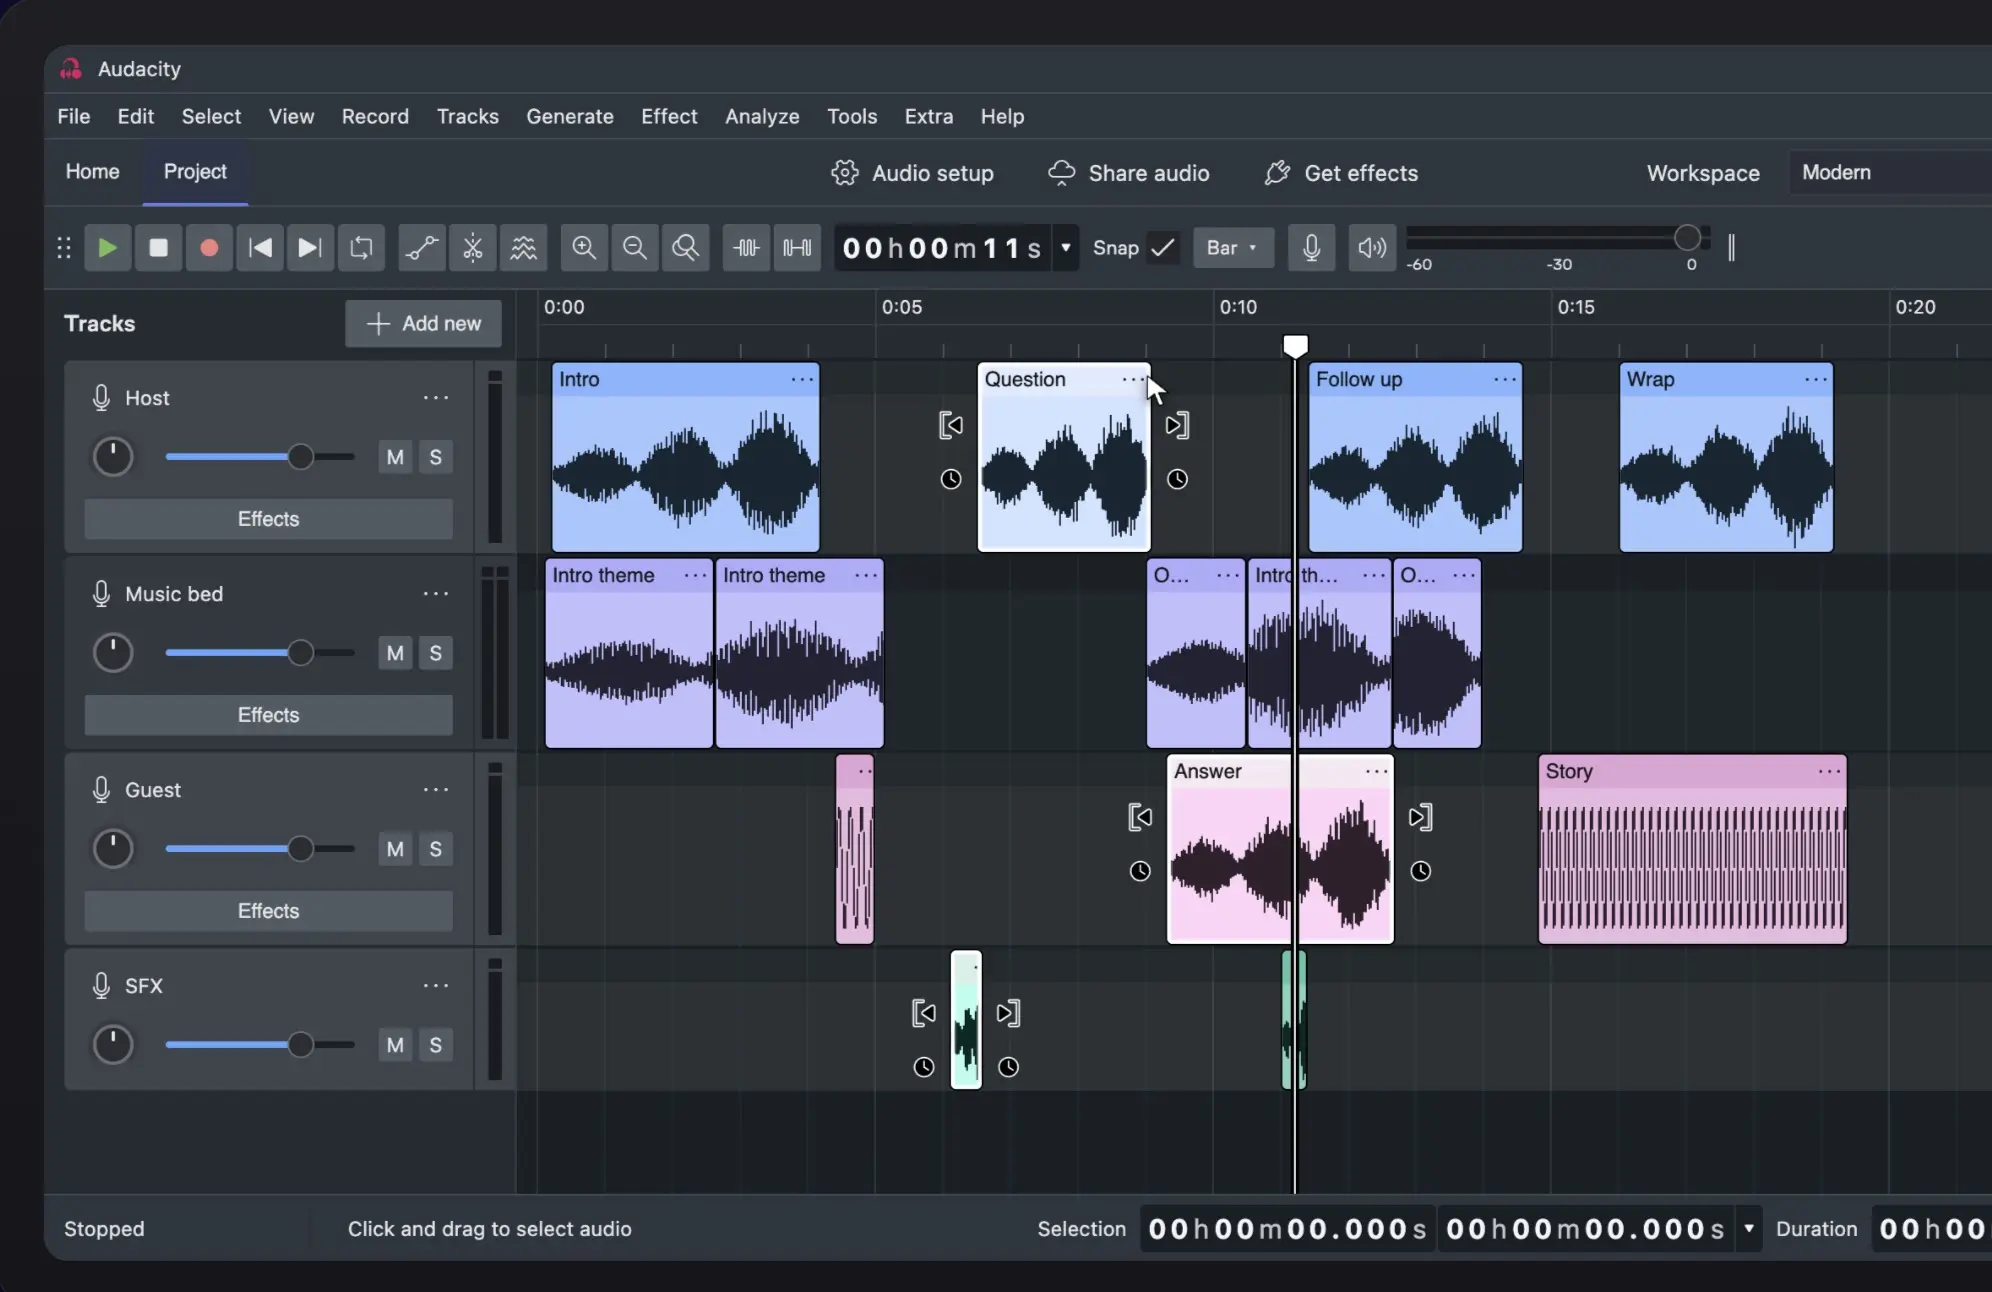Skip to start of project

coord(260,248)
